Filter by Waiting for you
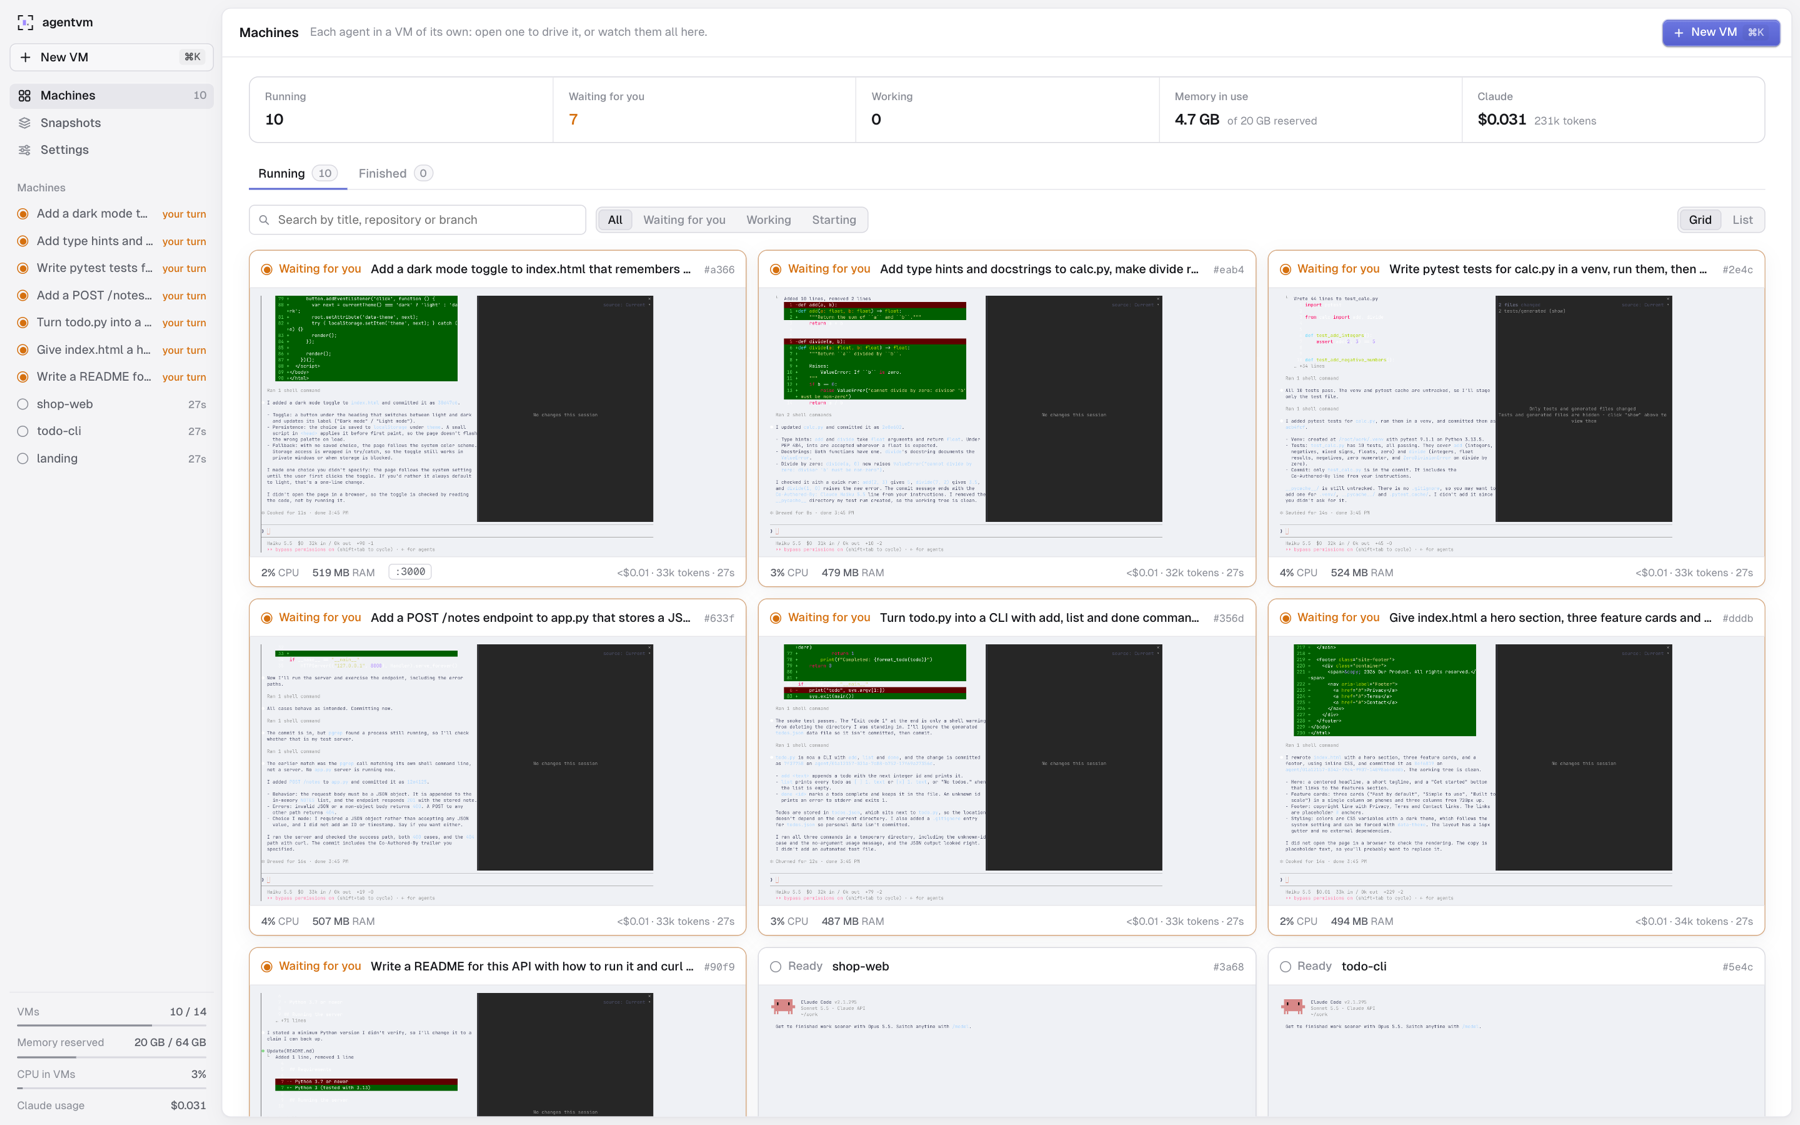1800x1125 pixels. coord(684,220)
